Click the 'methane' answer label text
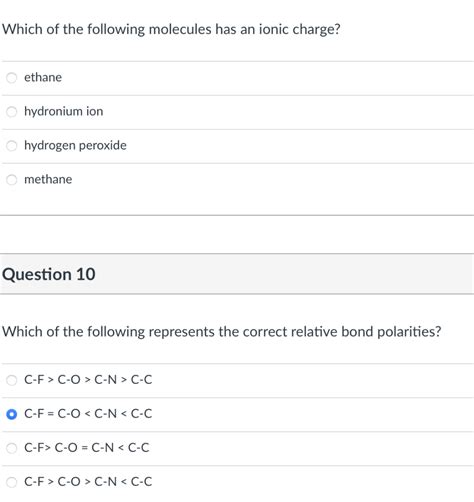The image size is (474, 502). pos(48,179)
